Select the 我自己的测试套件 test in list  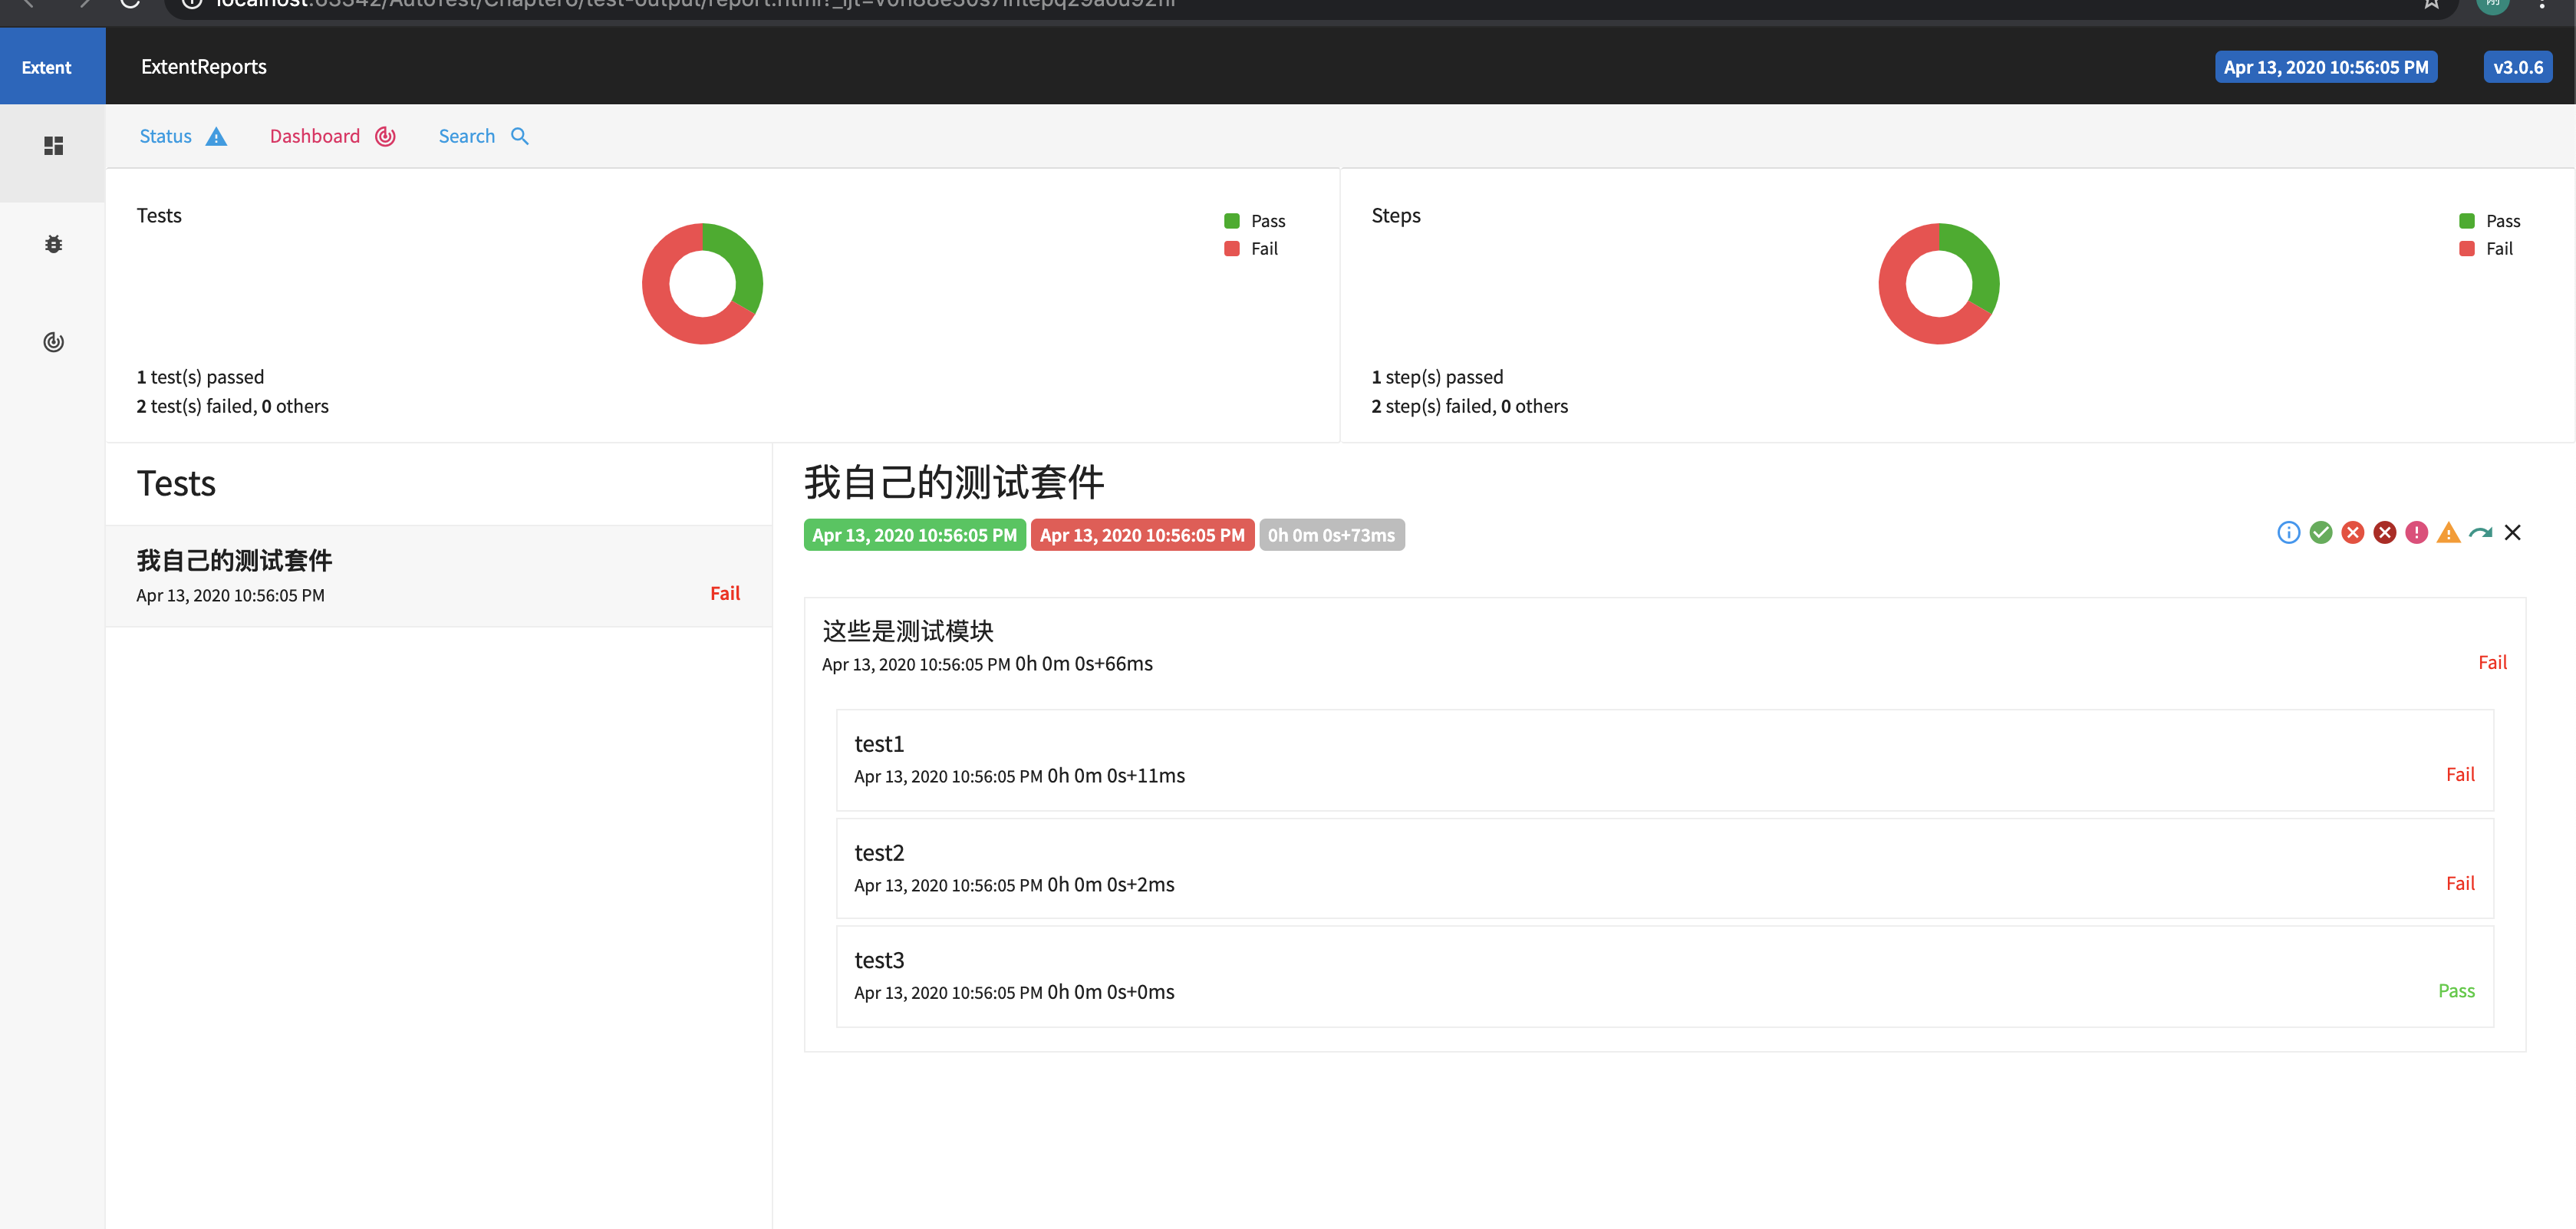438,576
